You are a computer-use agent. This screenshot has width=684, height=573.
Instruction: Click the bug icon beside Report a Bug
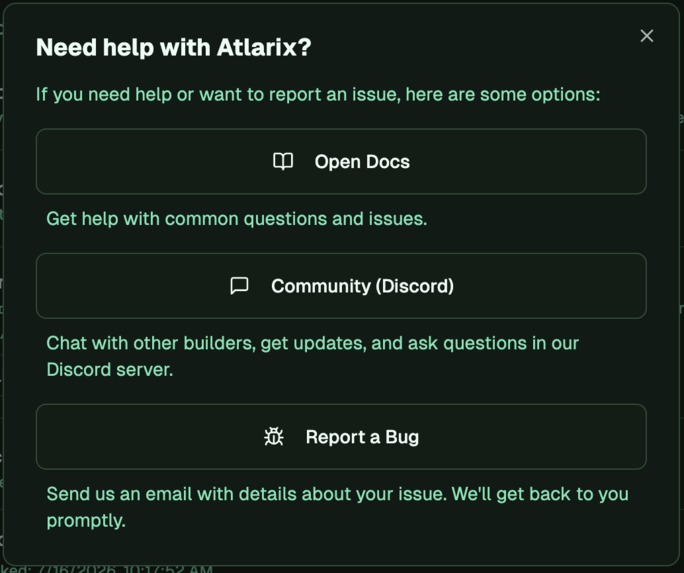[274, 437]
